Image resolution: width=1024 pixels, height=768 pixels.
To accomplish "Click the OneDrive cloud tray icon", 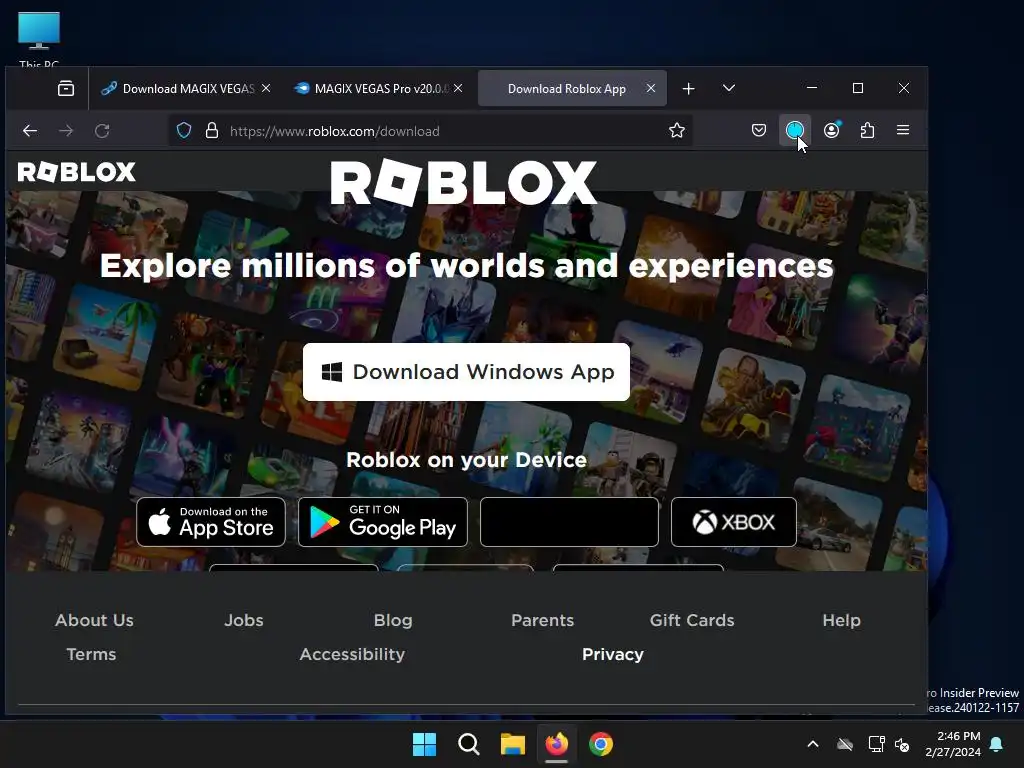I will coord(845,744).
